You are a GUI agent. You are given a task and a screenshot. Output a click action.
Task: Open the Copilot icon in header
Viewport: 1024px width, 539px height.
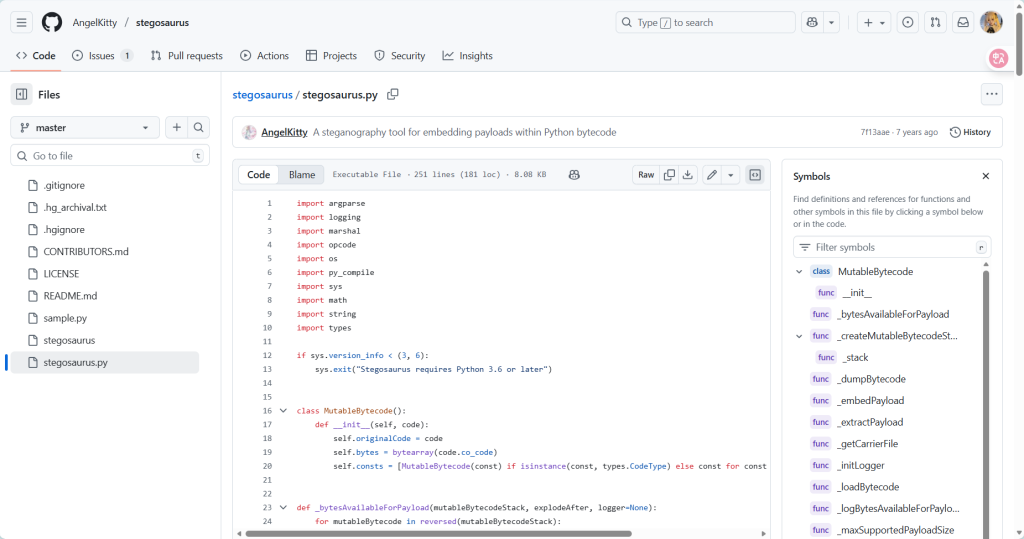tap(812, 22)
